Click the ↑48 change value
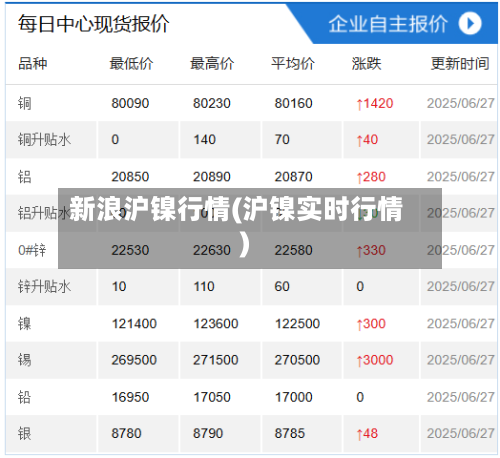Viewport: 500px width, 458px height. [x=367, y=434]
